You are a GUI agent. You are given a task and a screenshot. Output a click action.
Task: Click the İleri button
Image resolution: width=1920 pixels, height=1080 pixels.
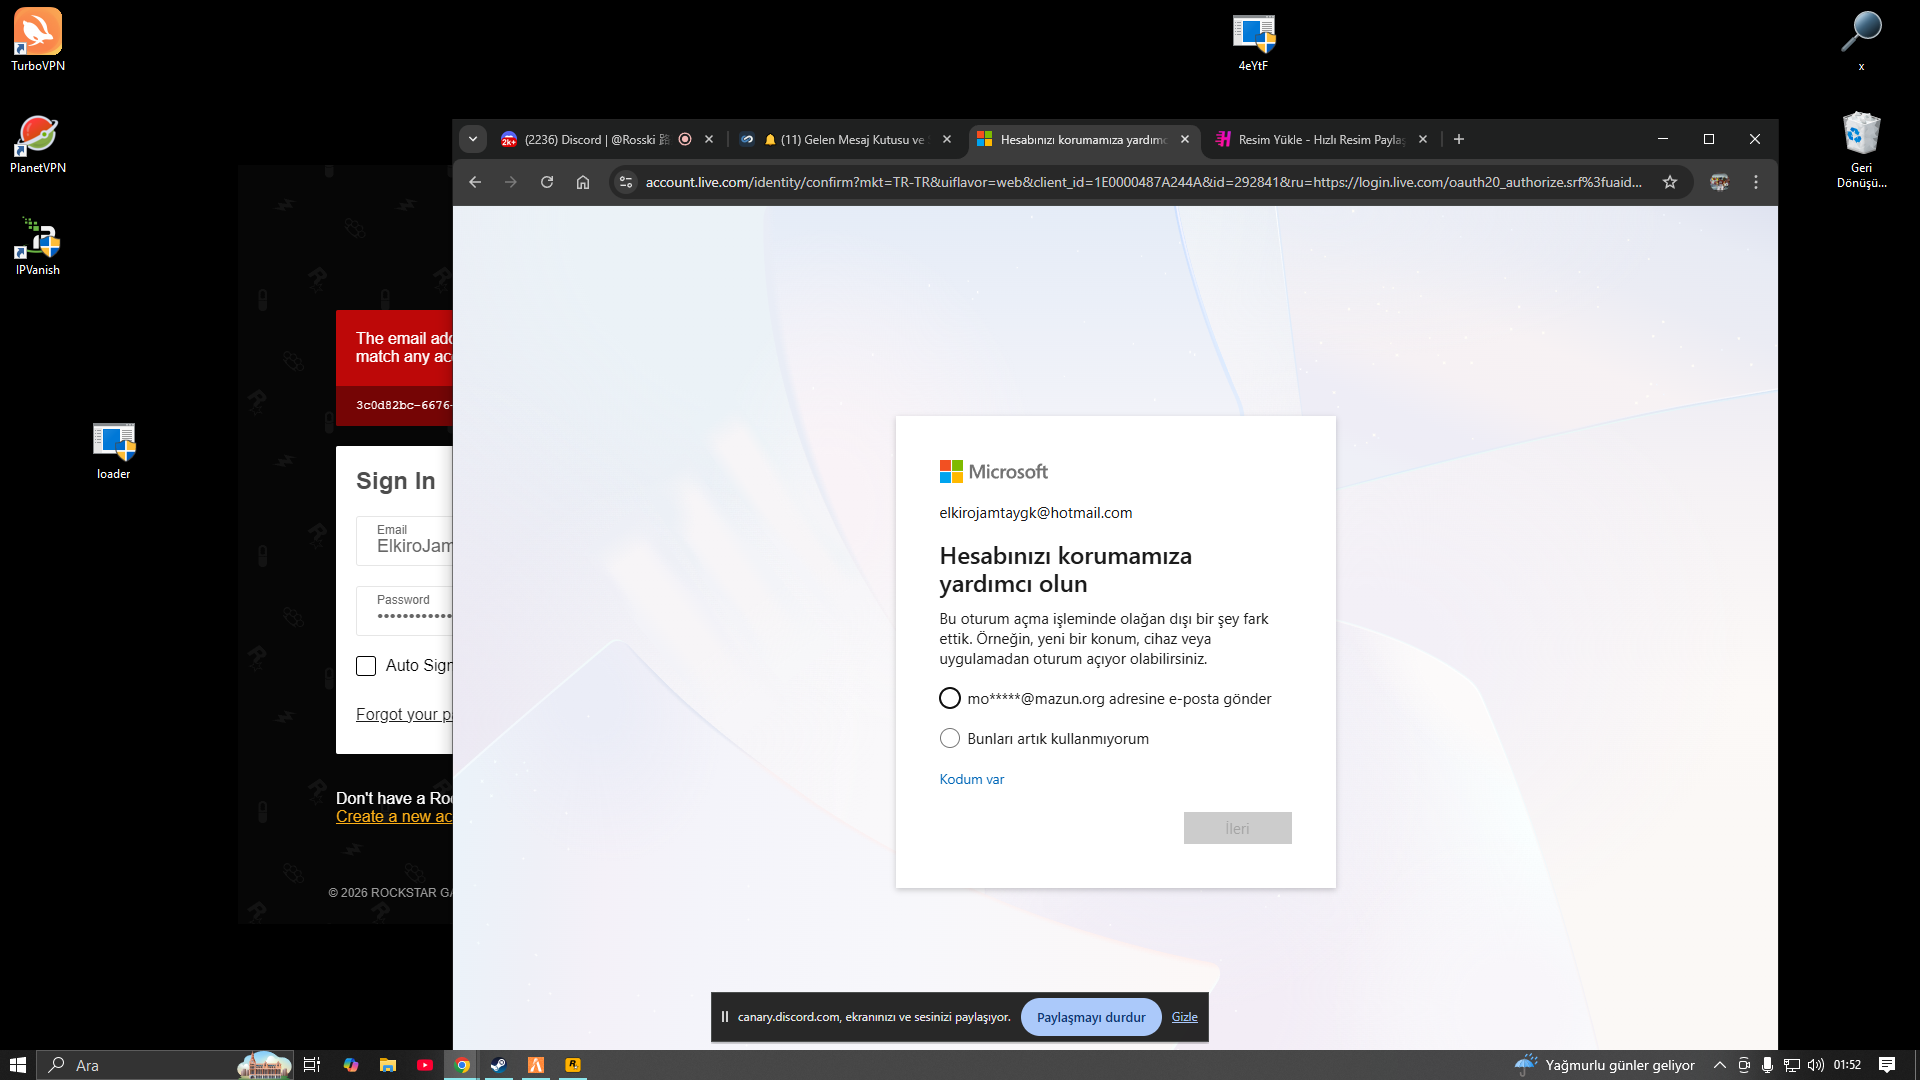[1237, 828]
